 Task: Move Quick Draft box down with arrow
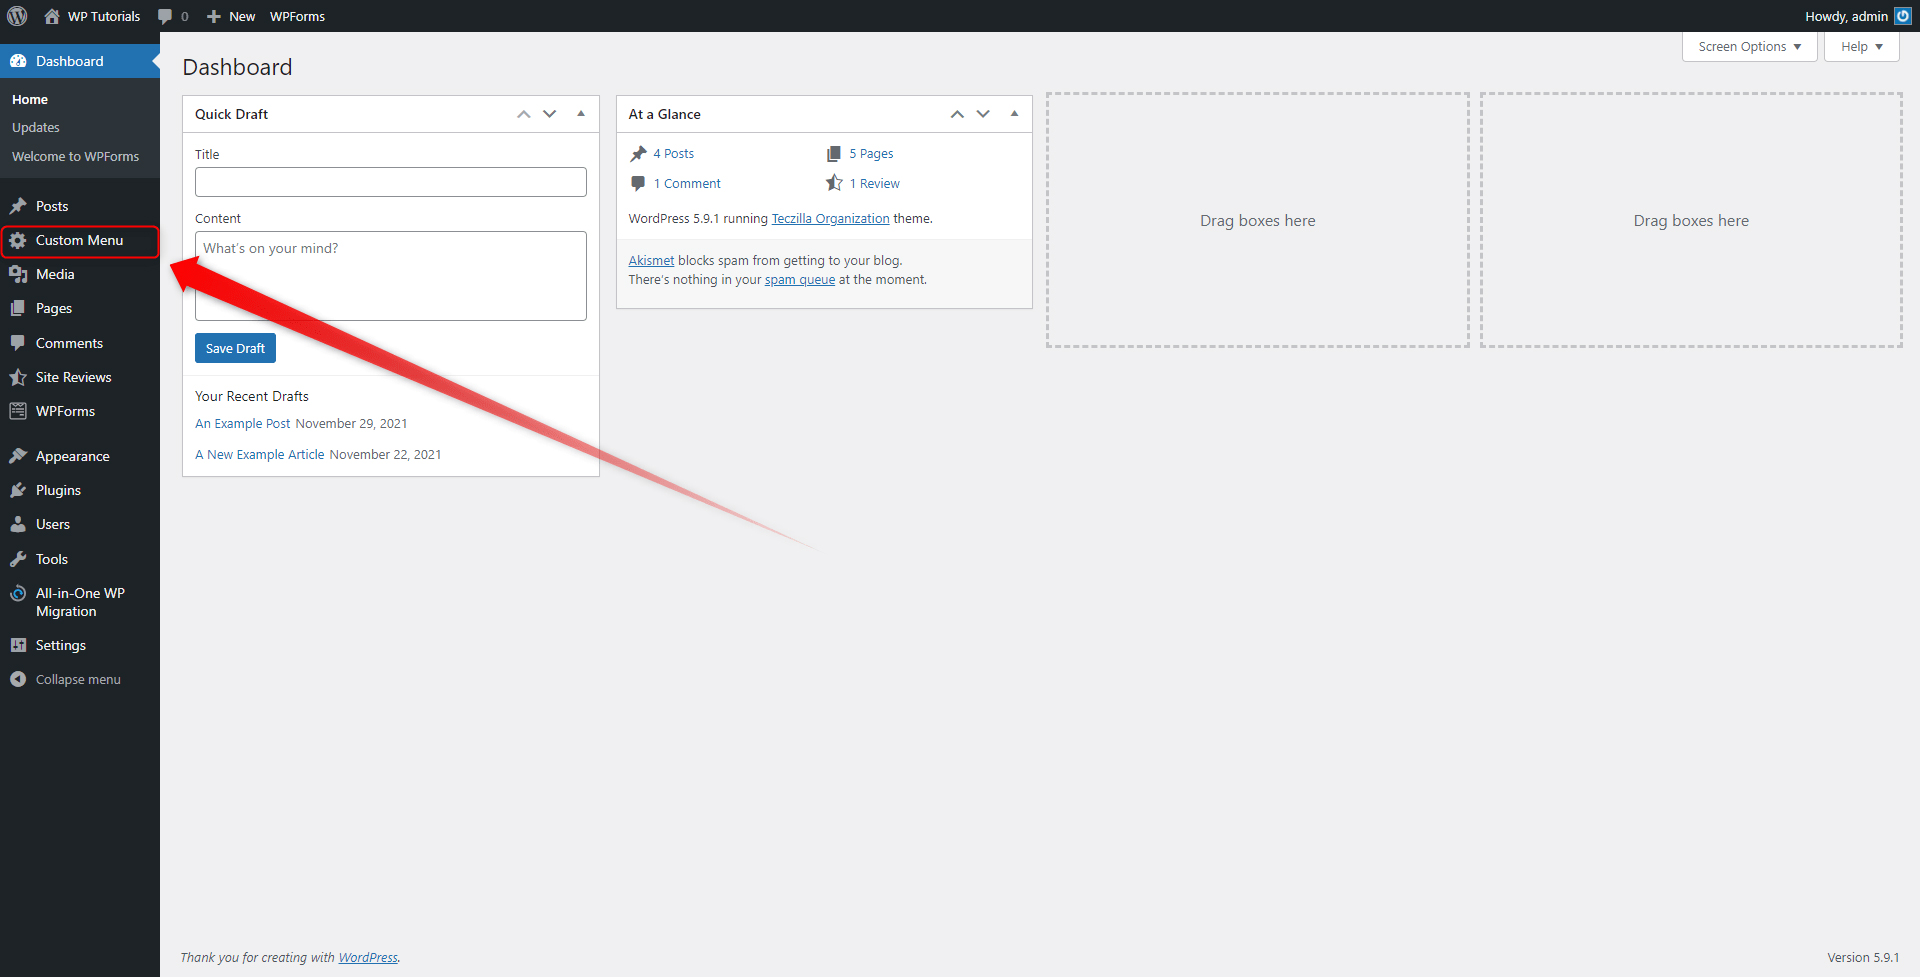coord(550,114)
